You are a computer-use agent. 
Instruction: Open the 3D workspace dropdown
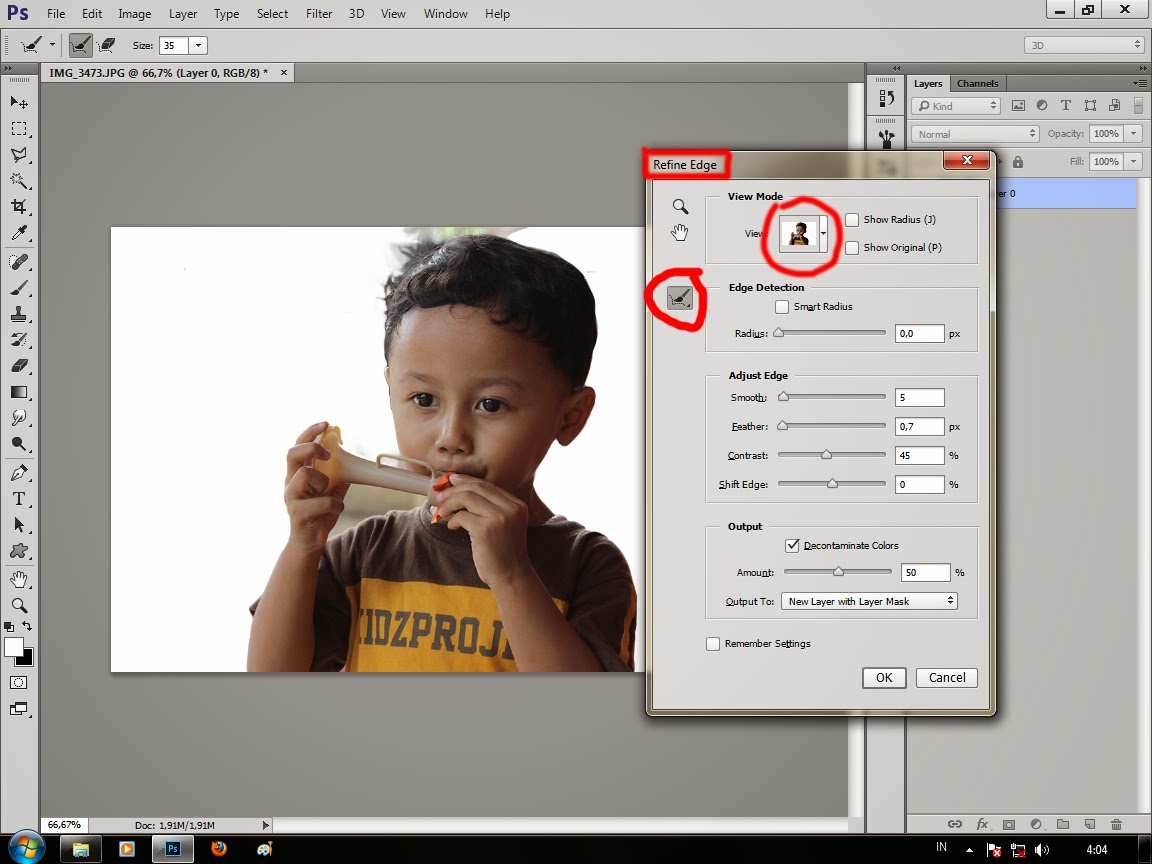coord(1084,46)
